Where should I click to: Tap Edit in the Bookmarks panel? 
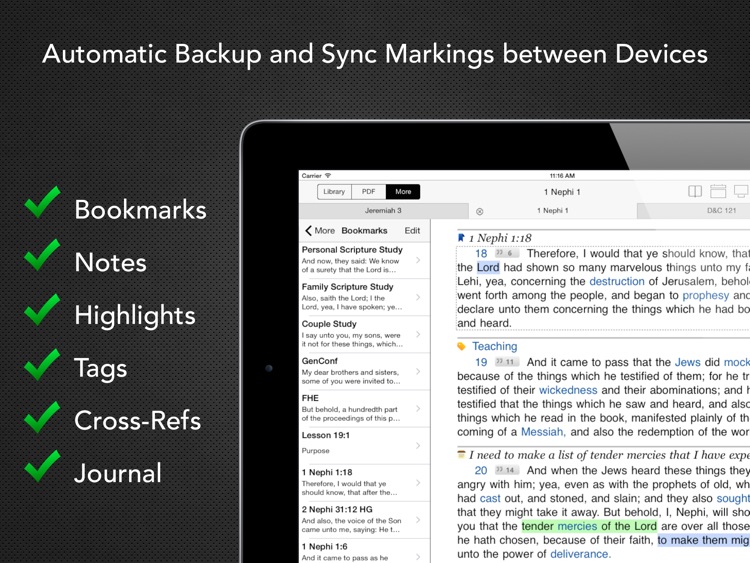pyautogui.click(x=412, y=231)
